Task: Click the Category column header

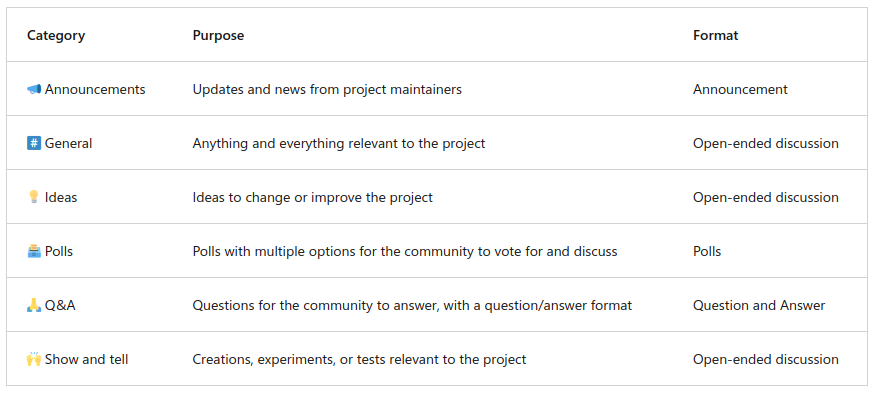Action: [x=56, y=35]
